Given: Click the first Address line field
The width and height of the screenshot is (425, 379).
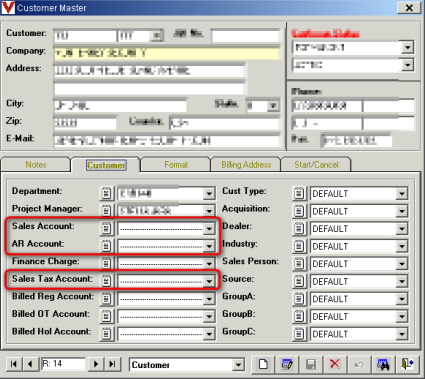Looking at the screenshot, I should point(149,71).
